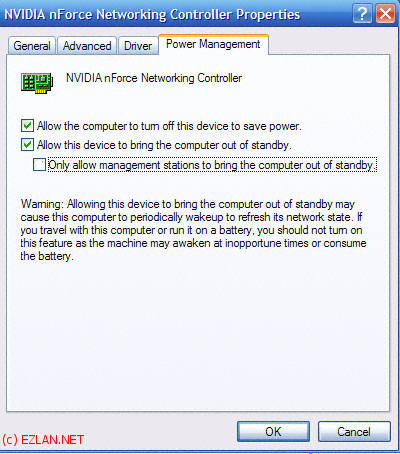Click the EZLAN.NET copyright watermark
Viewport: 400px width, 454px height.
click(x=43, y=440)
